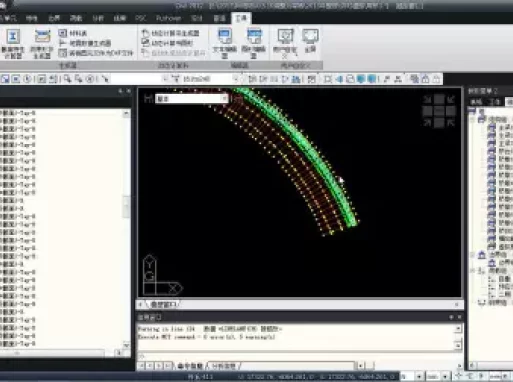
Task: Expand the structure group tree node
Action: pos(473,119)
